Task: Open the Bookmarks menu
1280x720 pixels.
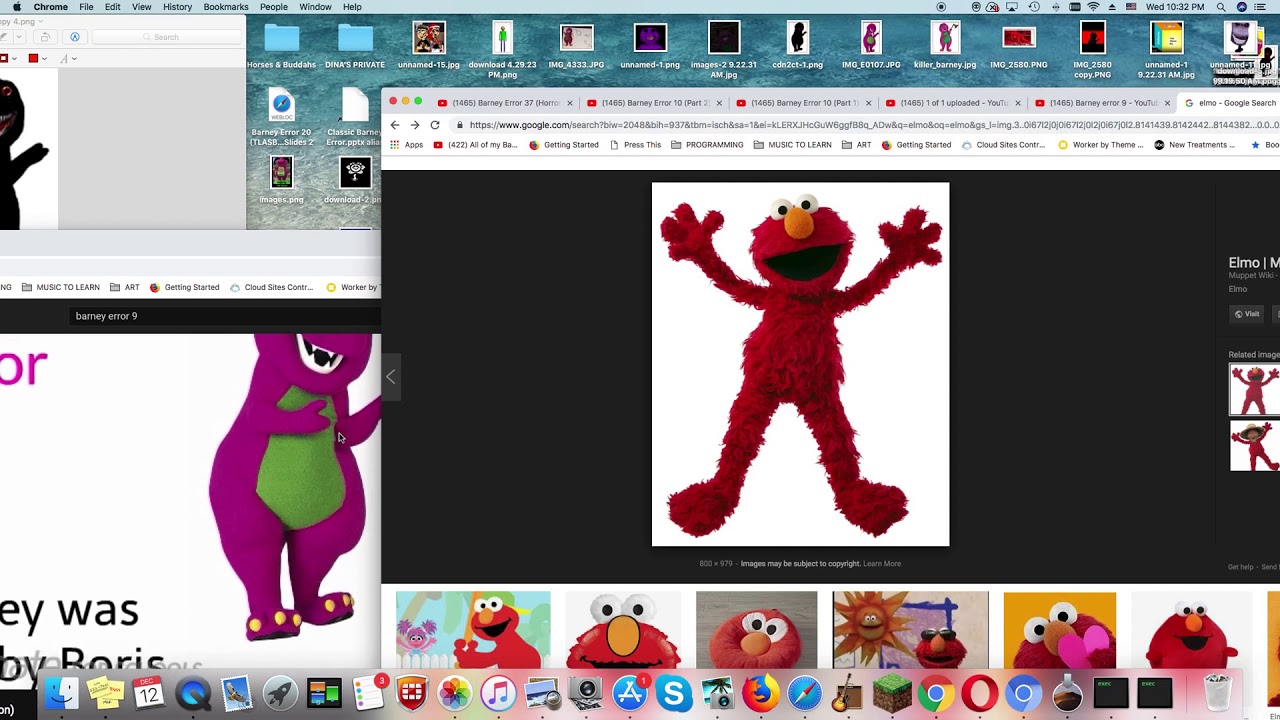Action: click(x=225, y=7)
